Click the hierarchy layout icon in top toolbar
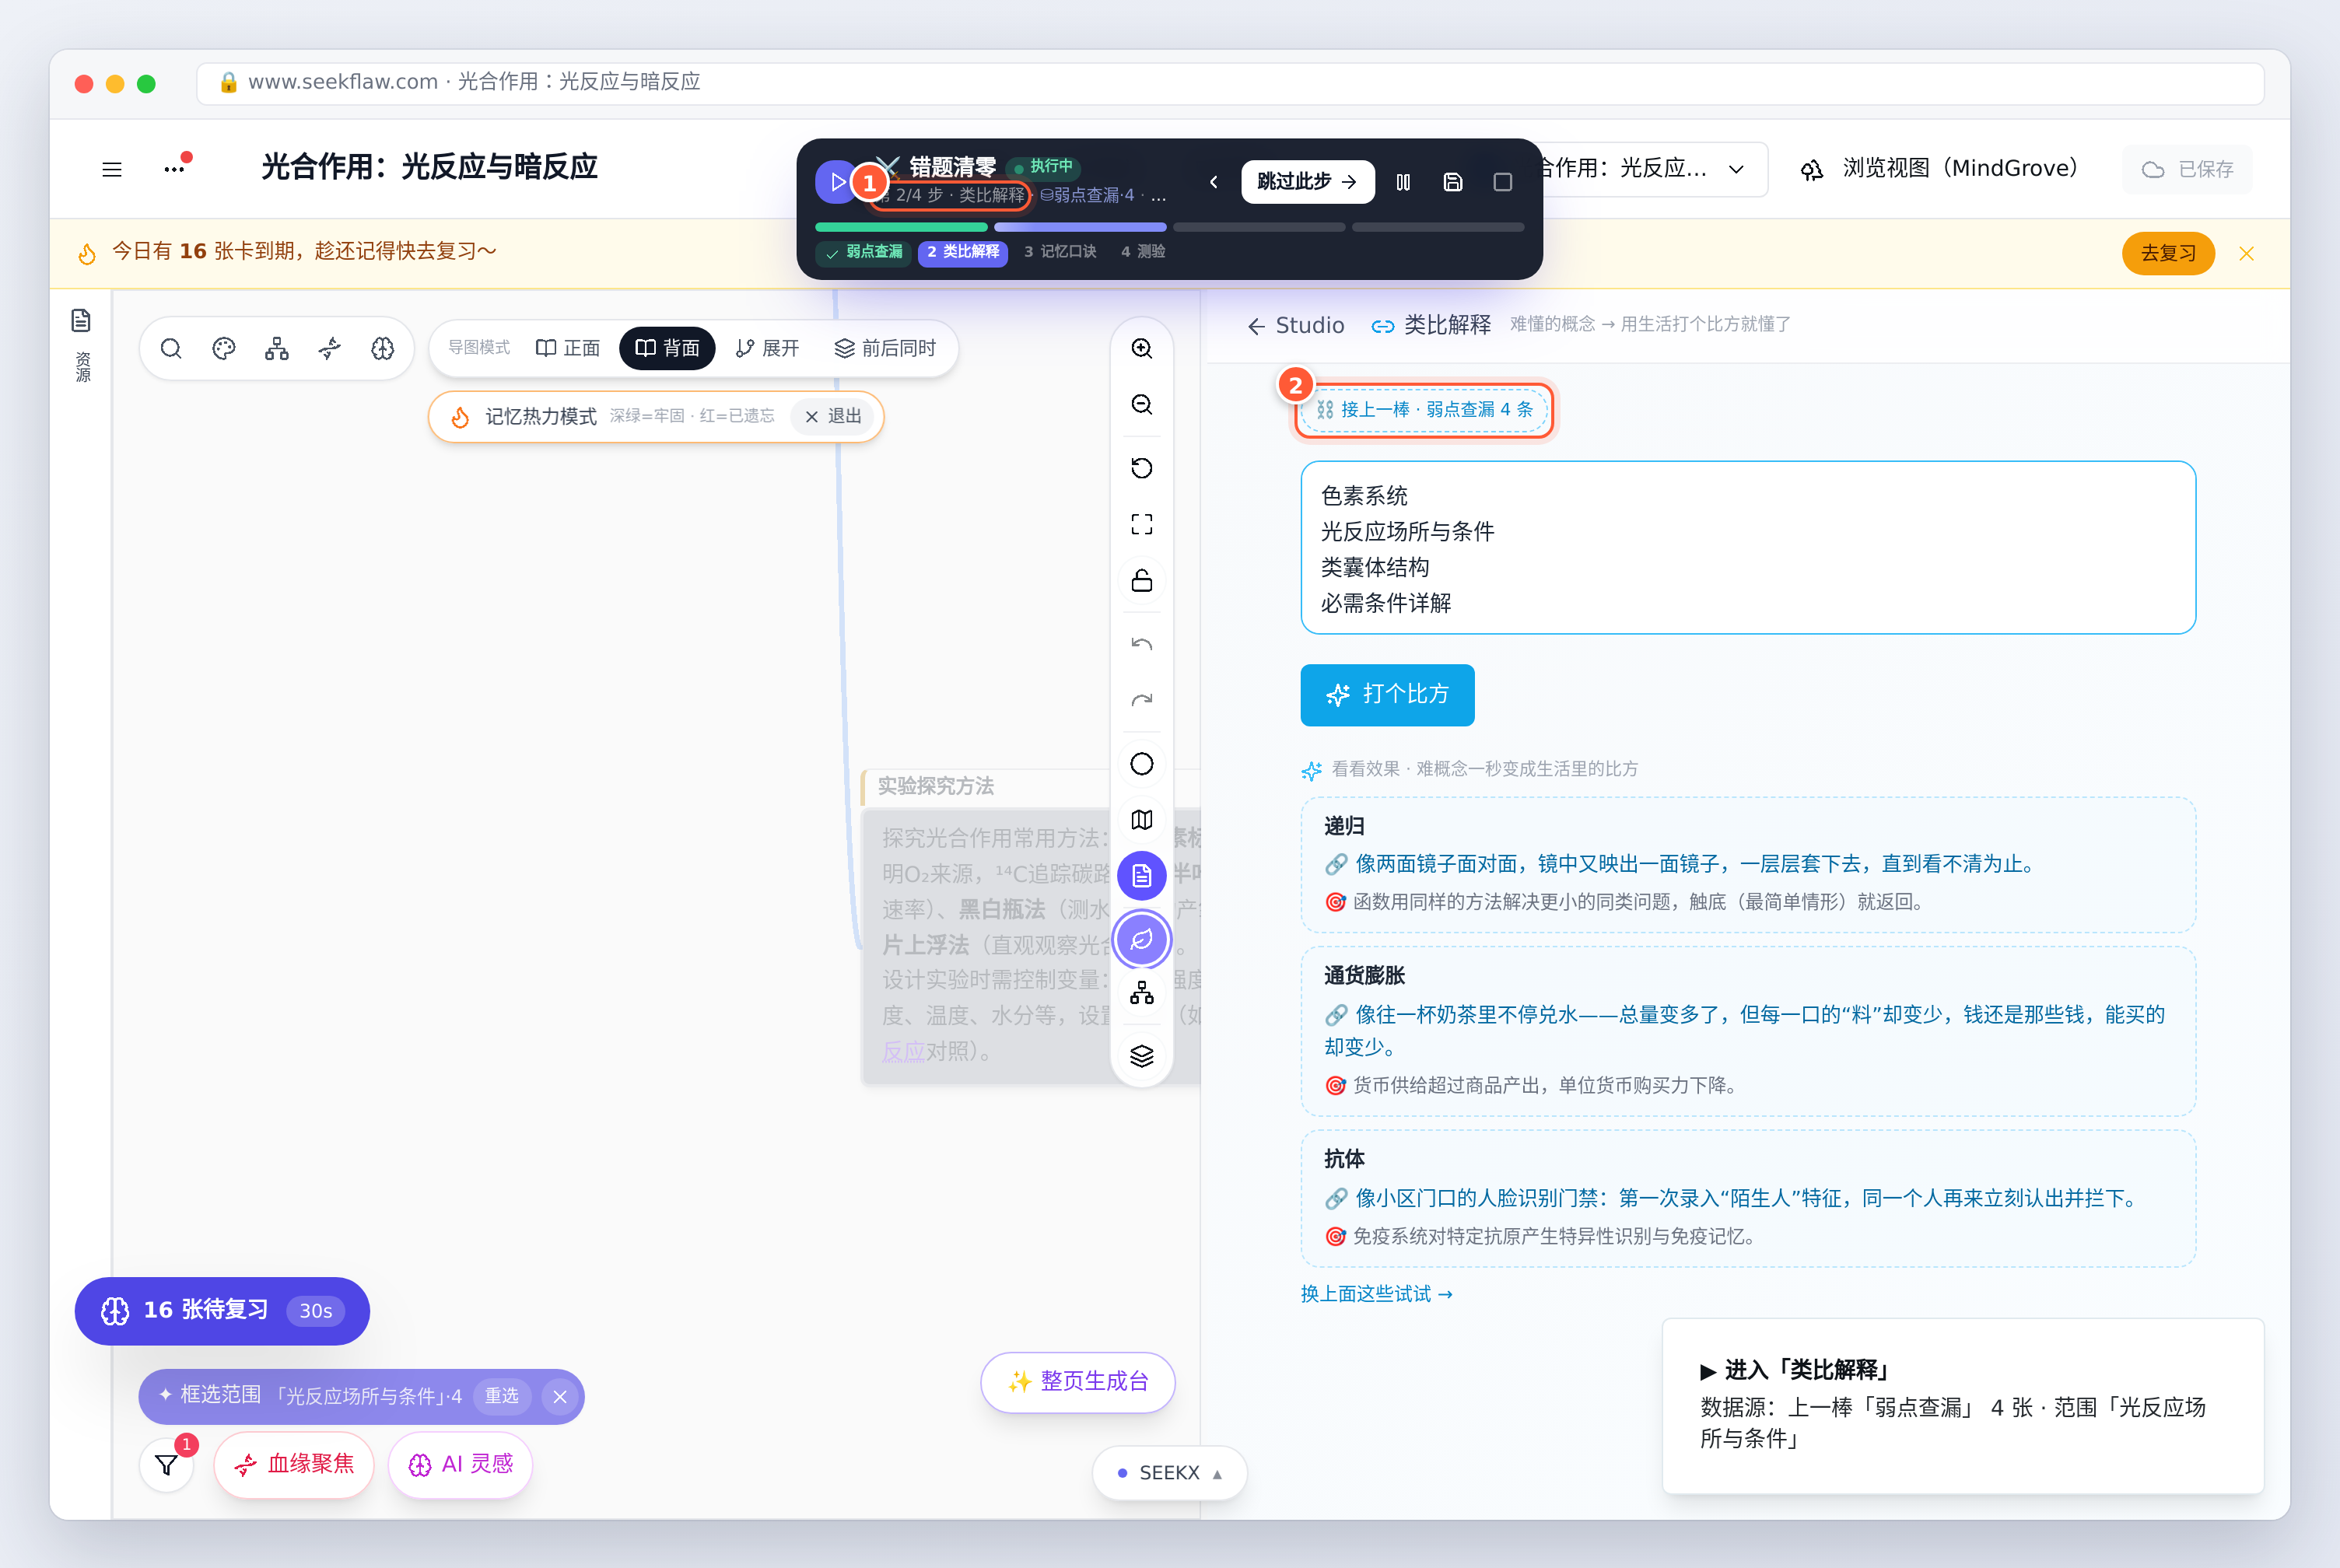The image size is (2340, 1568). point(277,348)
